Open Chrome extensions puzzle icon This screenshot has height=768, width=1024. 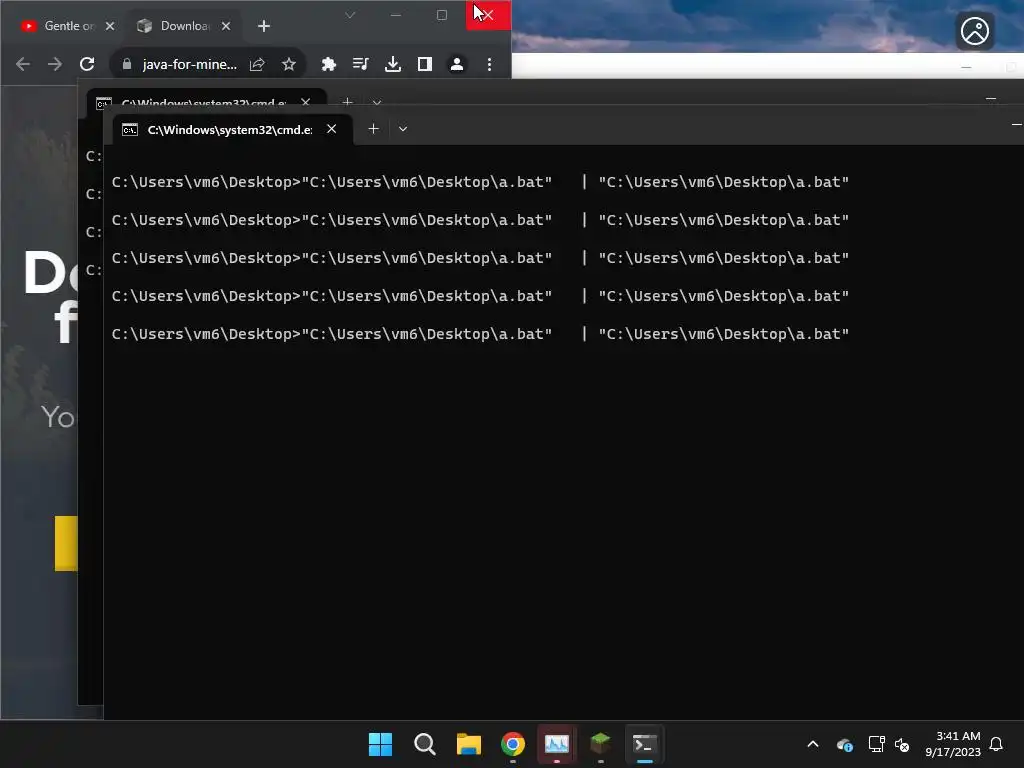pyautogui.click(x=328, y=64)
